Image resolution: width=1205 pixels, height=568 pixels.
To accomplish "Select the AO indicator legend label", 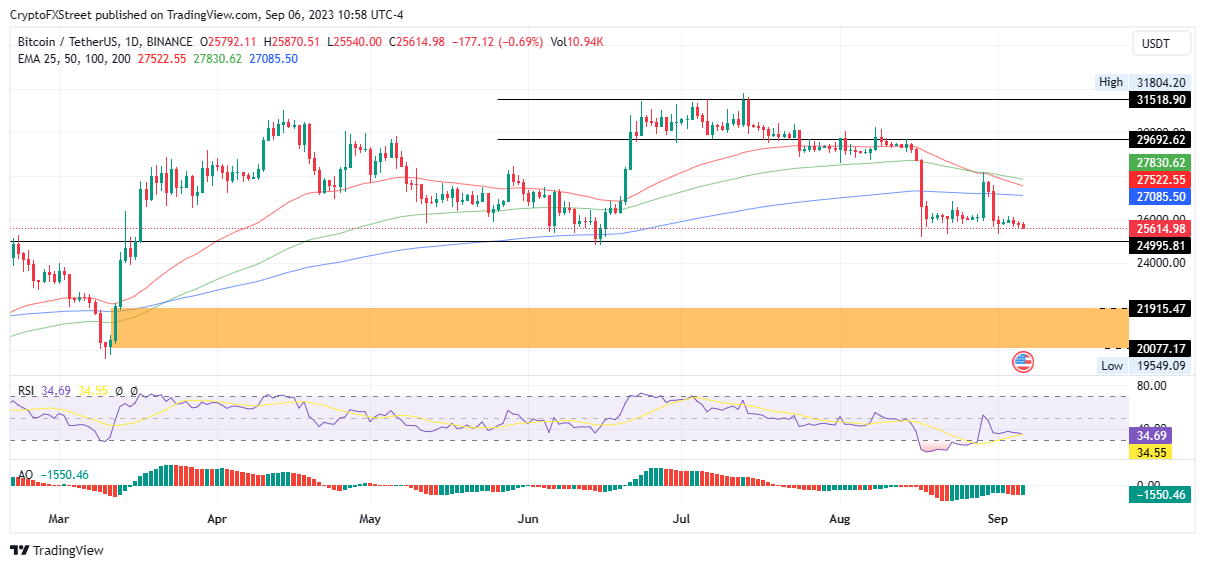I will click(x=25, y=474).
